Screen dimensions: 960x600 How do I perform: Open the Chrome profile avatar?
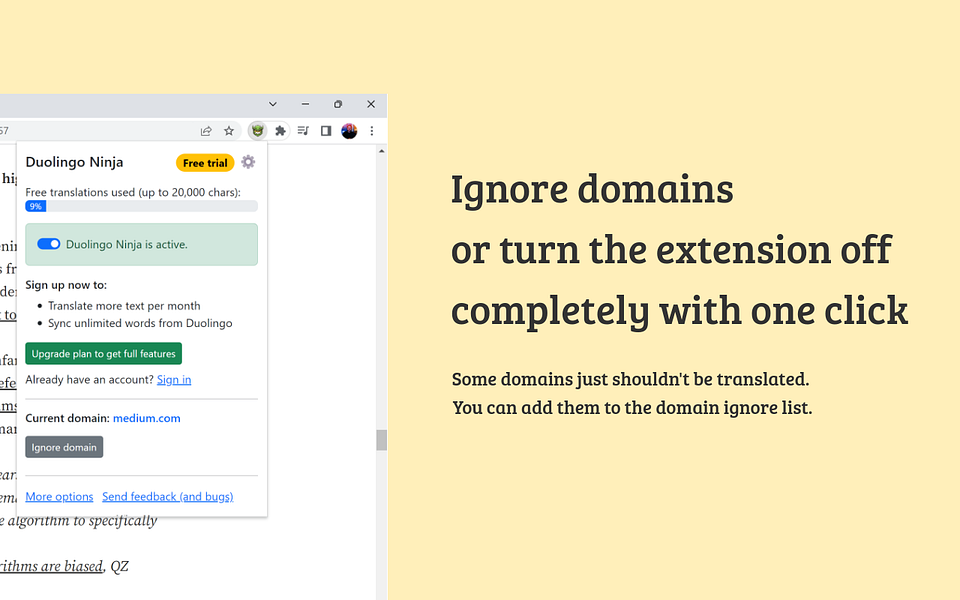point(349,130)
